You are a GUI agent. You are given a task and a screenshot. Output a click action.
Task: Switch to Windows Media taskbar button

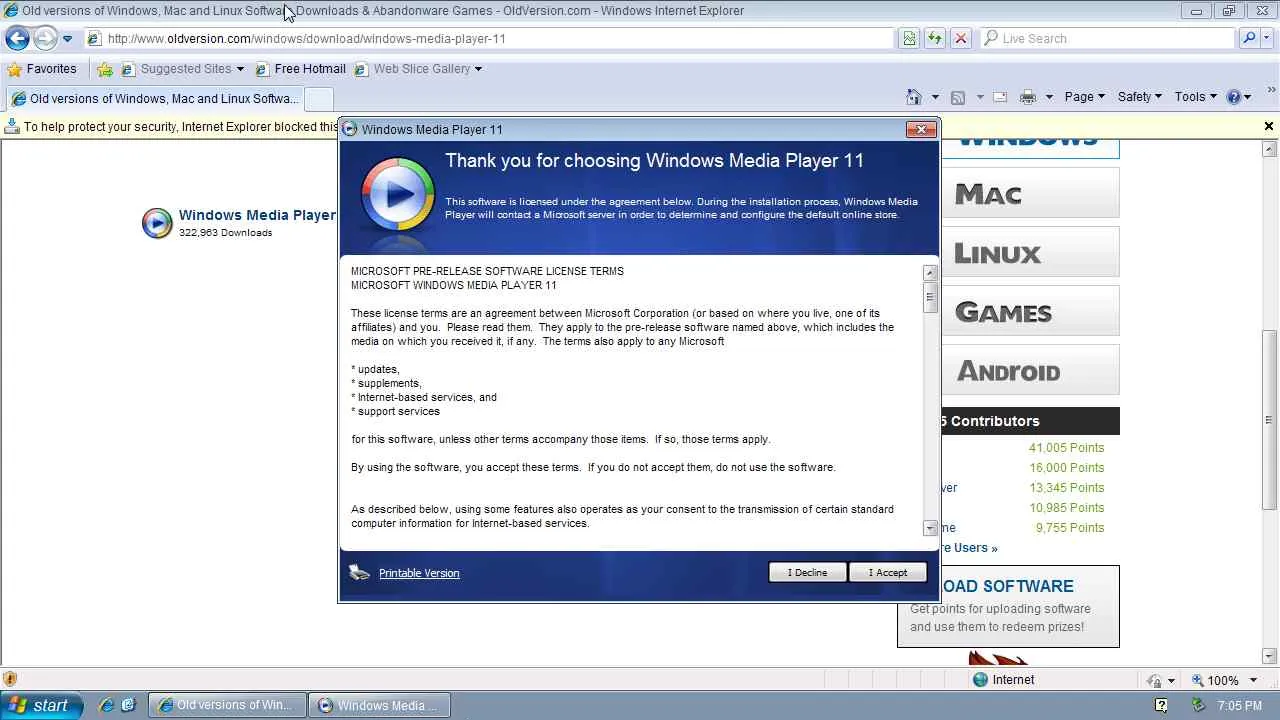tap(379, 705)
